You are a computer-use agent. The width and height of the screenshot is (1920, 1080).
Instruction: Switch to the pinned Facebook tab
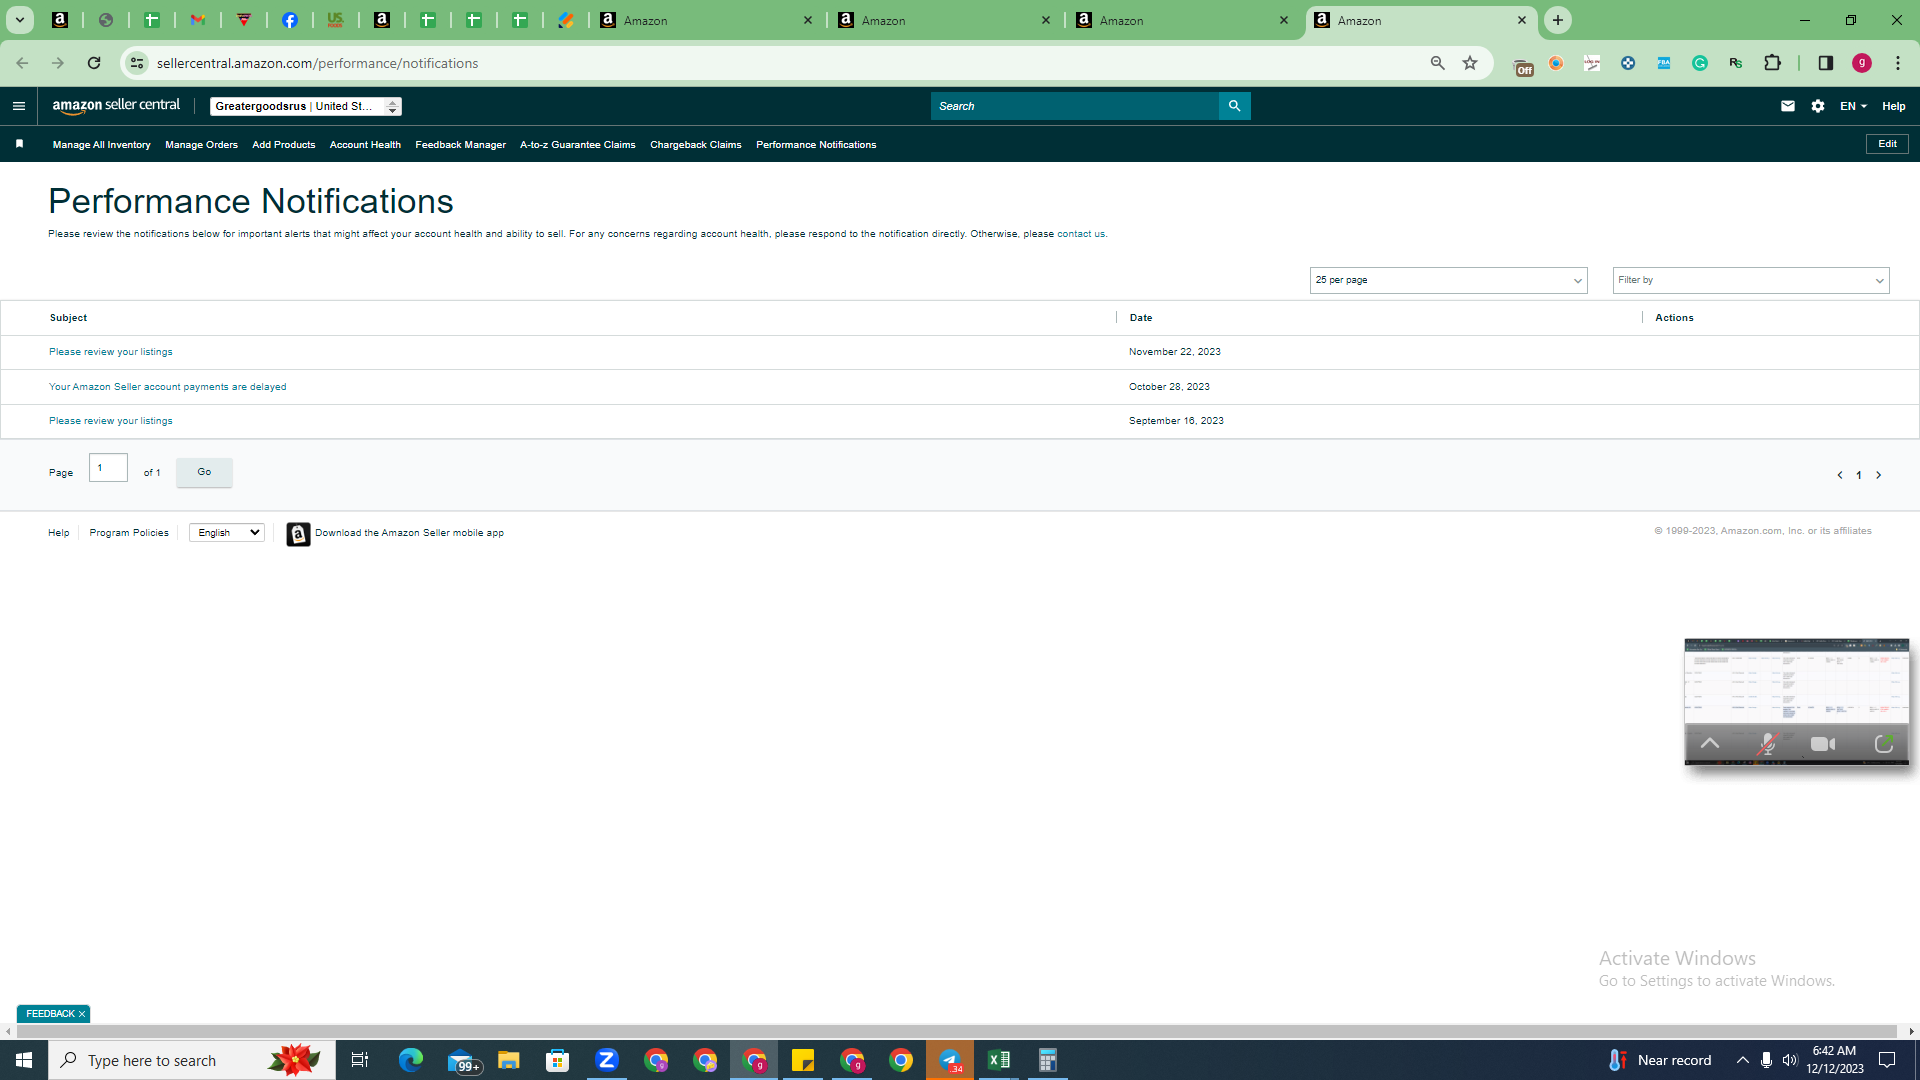point(290,20)
